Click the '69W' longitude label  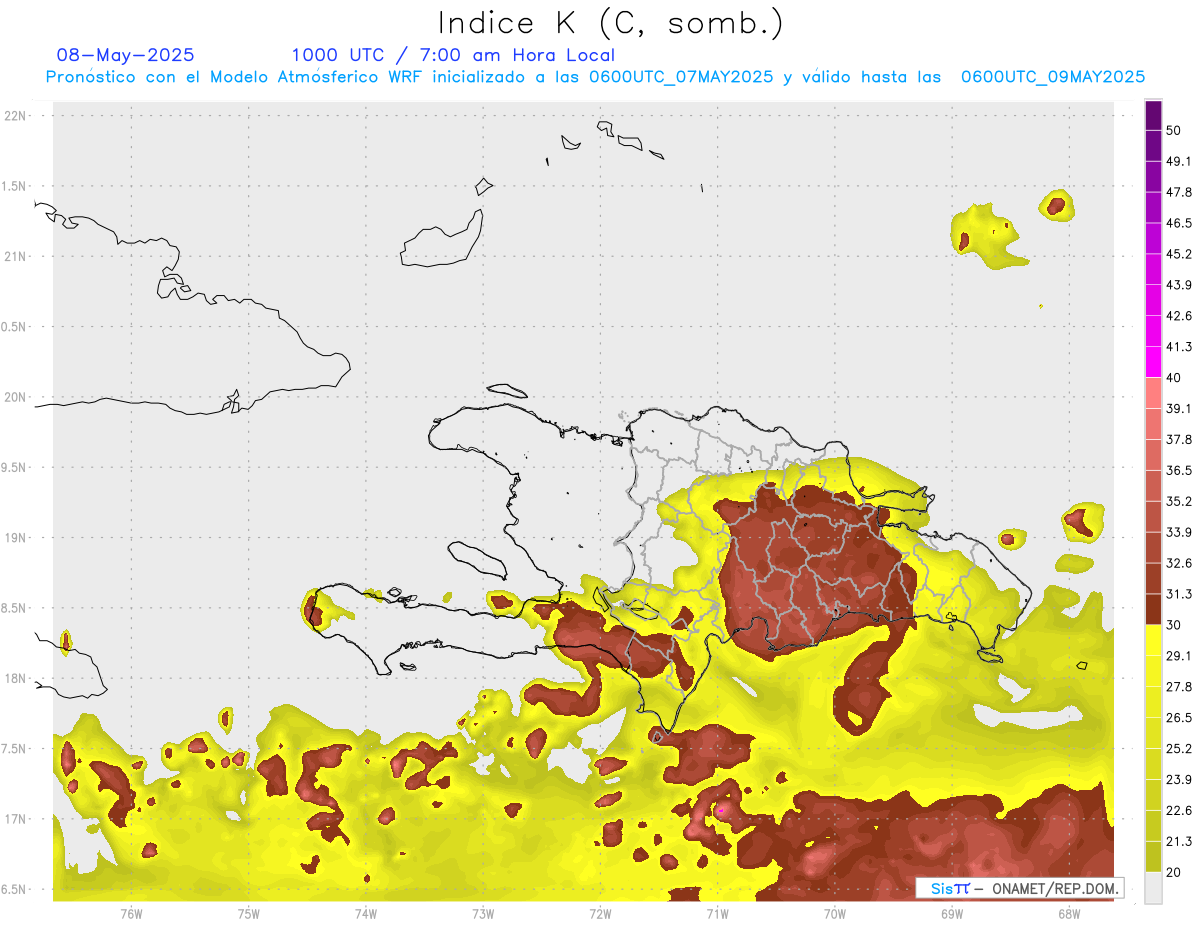[x=952, y=914]
